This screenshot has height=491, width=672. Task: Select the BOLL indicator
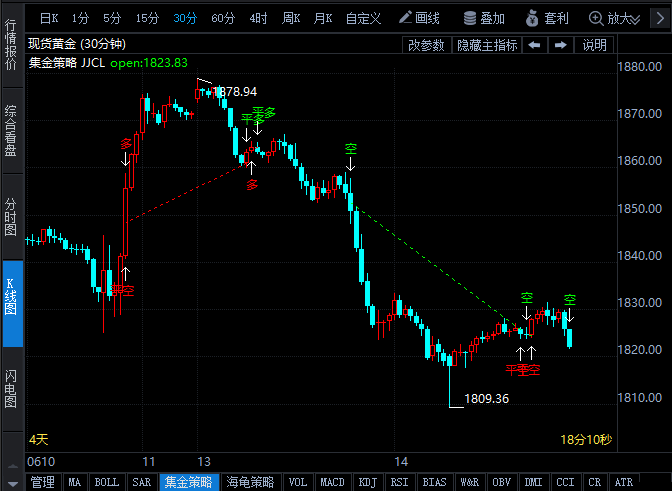(106, 482)
